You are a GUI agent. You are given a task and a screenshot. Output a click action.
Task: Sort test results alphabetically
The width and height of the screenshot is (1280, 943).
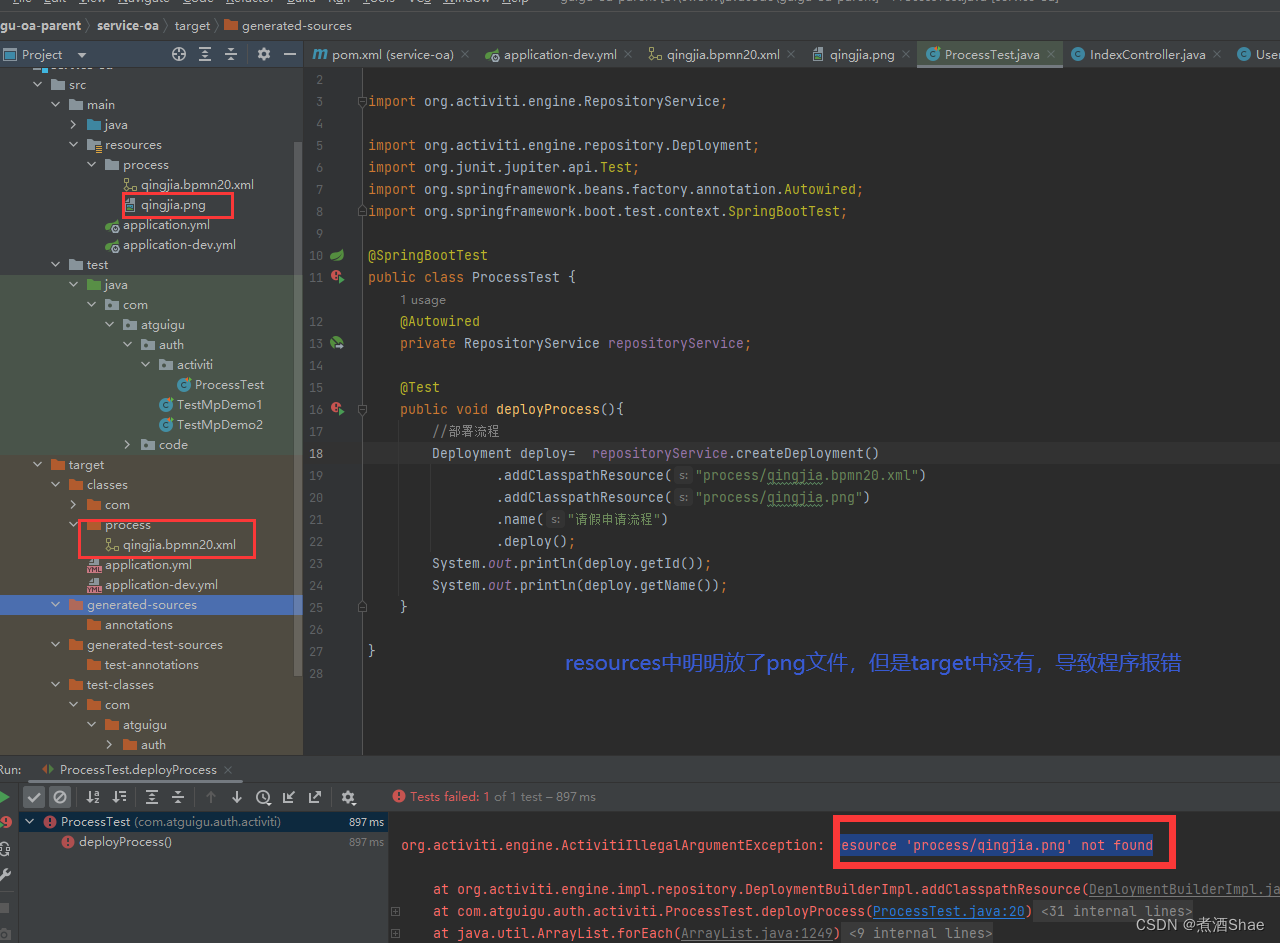(93, 797)
